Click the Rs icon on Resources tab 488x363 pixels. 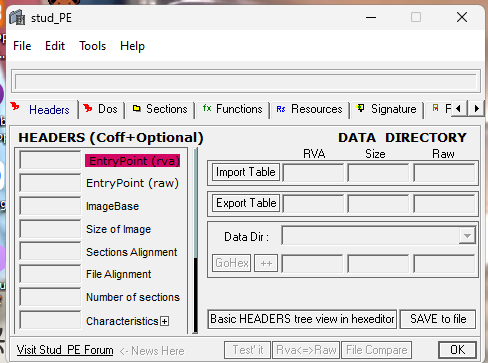pyautogui.click(x=281, y=109)
